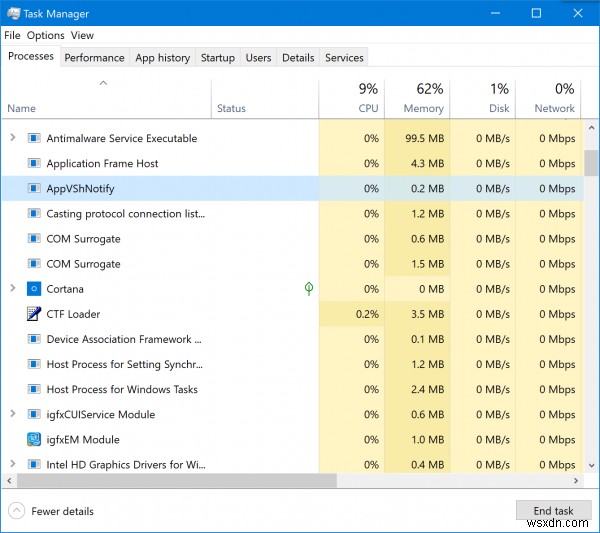Click the green leaf suspended icon for Cortana
This screenshot has height=533, width=600.
(309, 289)
